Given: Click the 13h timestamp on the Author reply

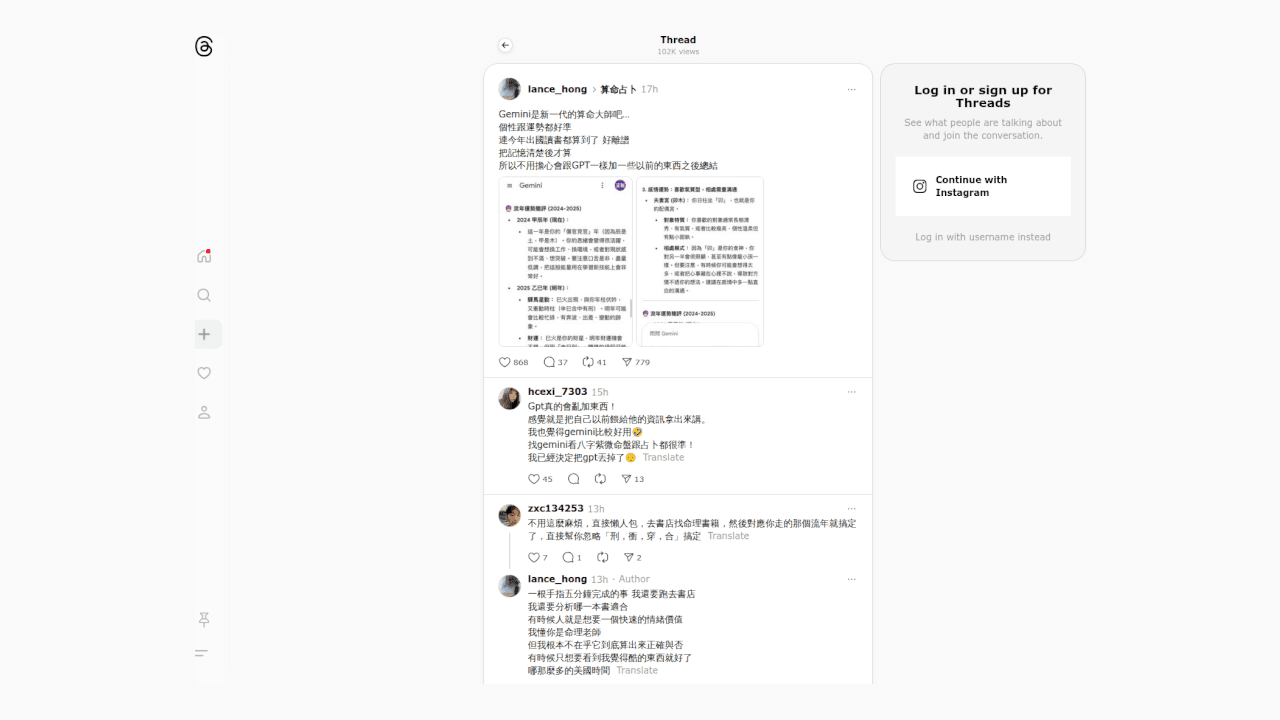Looking at the screenshot, I should pos(600,579).
